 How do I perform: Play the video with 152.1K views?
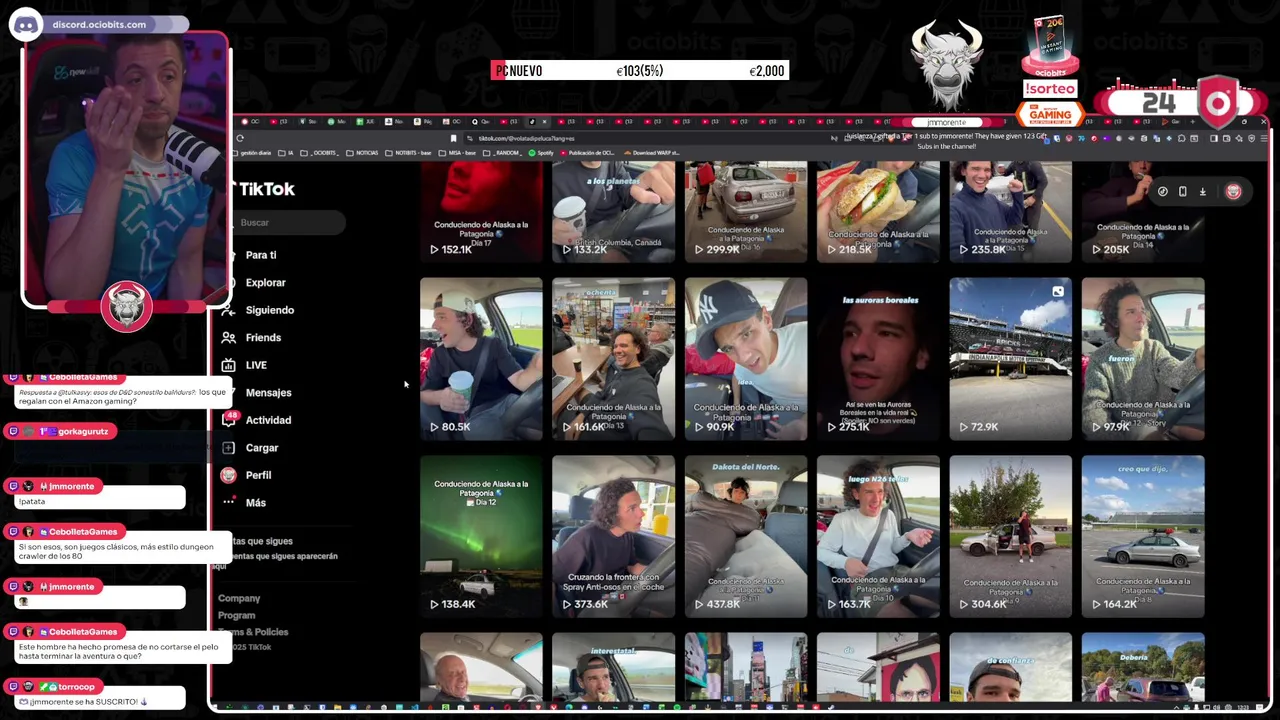point(481,212)
